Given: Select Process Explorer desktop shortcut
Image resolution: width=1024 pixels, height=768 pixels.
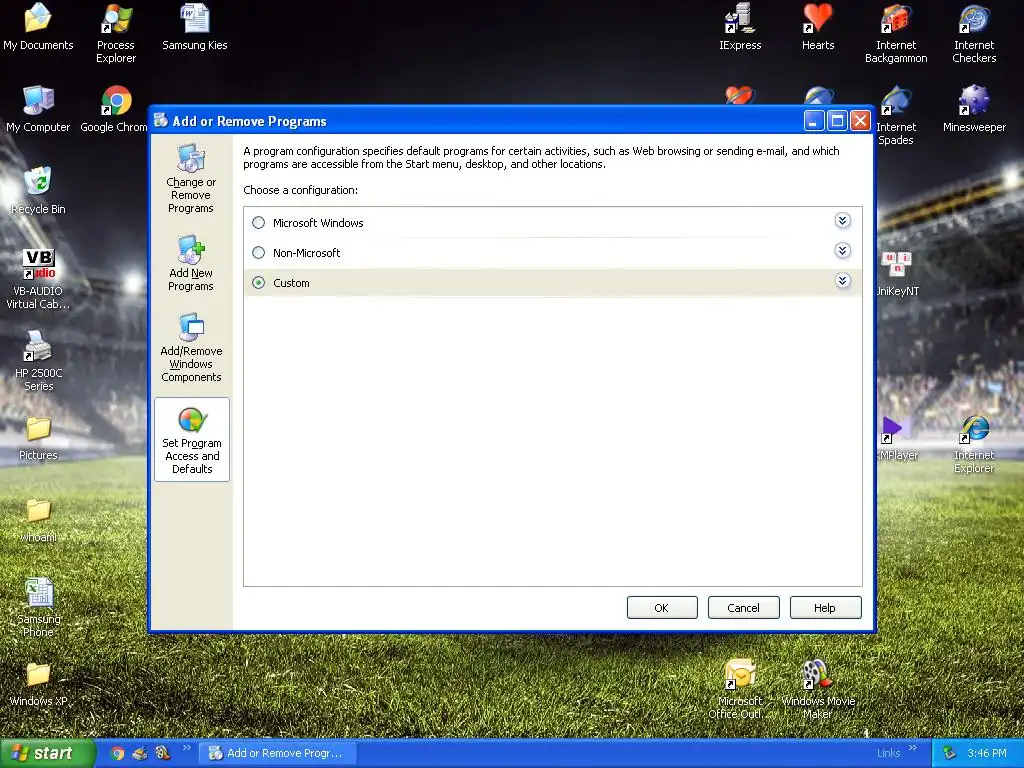Looking at the screenshot, I should coord(116,33).
